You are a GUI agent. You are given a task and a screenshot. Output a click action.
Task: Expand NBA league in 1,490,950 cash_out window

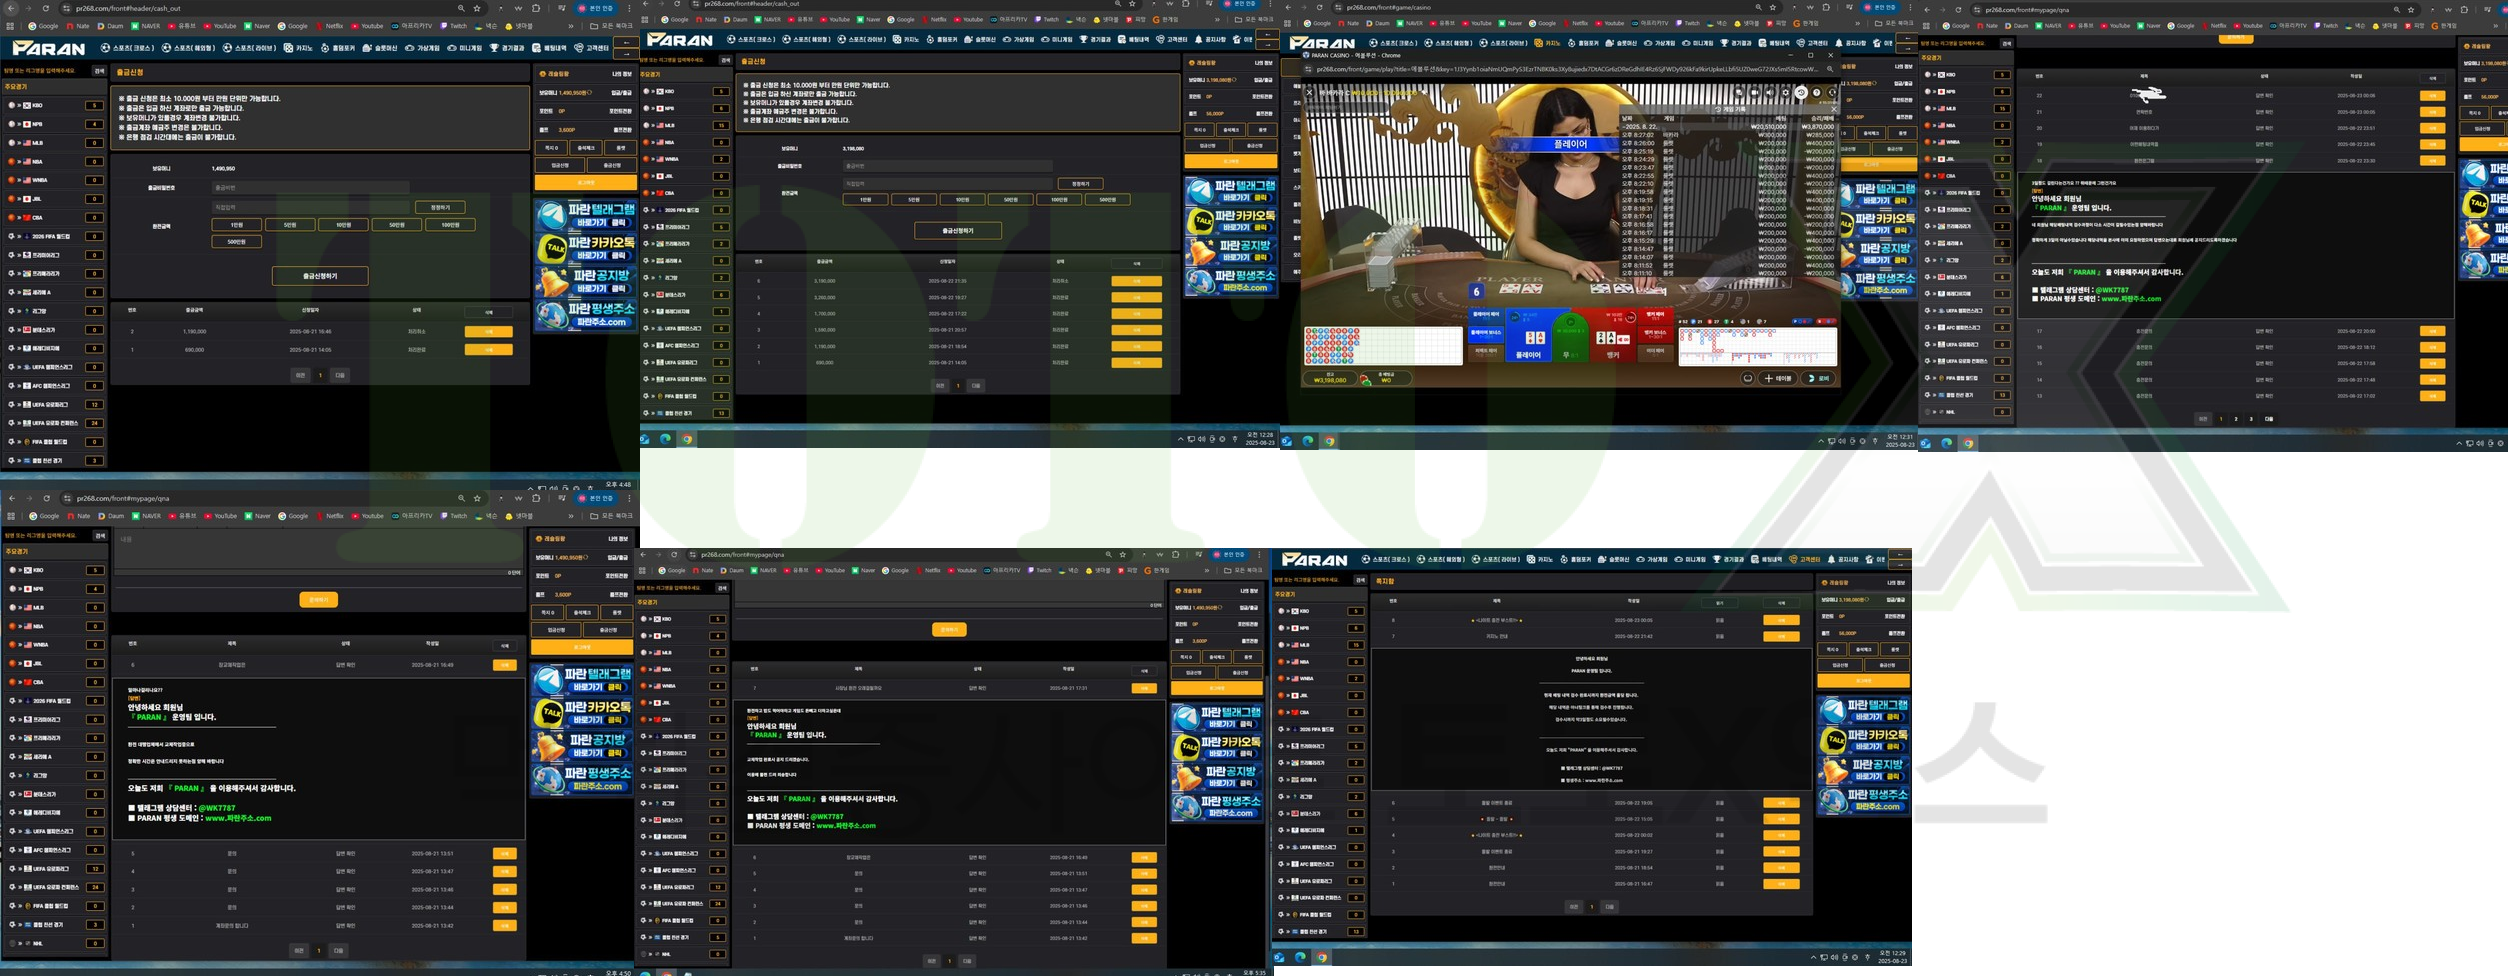[55, 161]
